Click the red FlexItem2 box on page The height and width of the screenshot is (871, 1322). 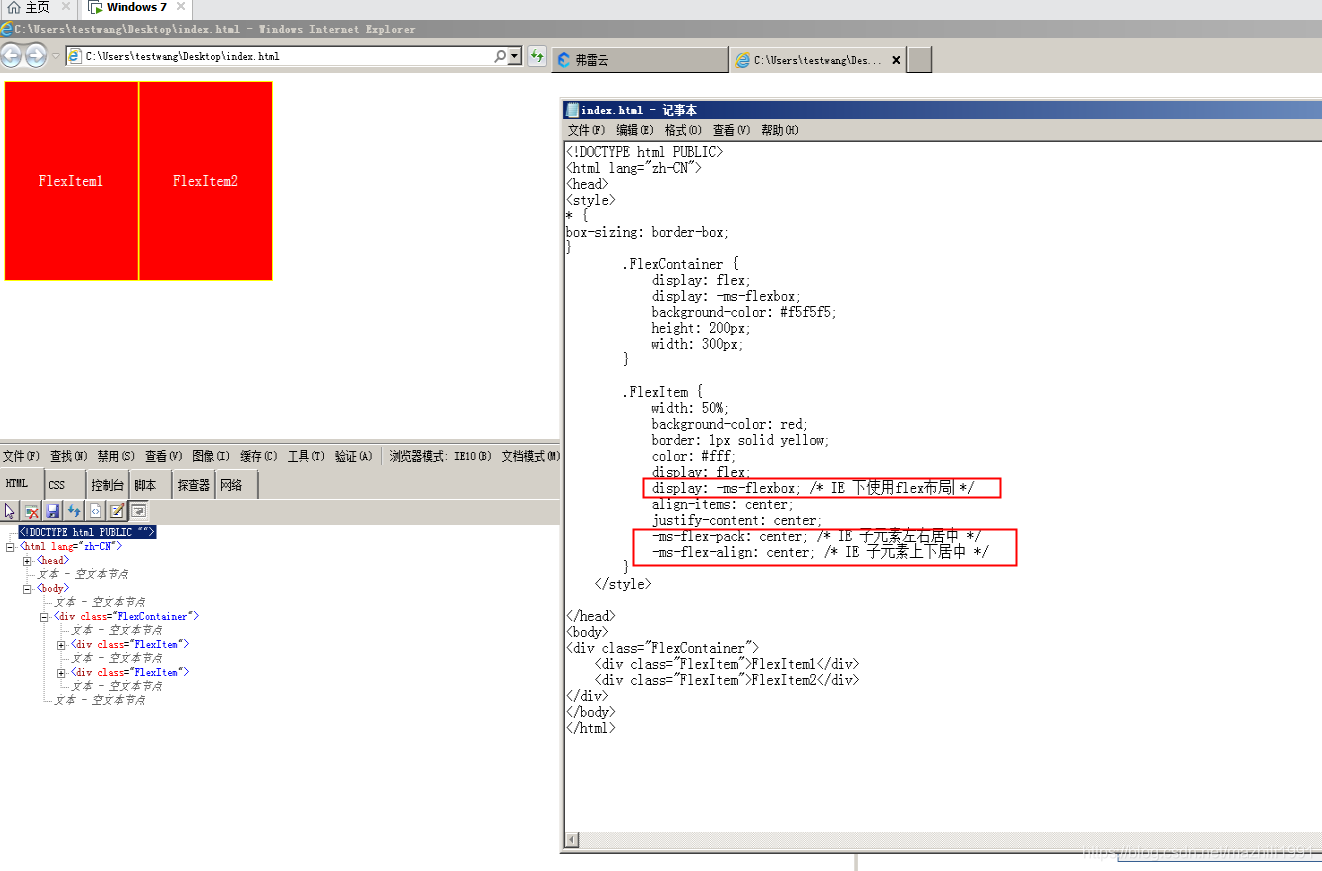click(x=205, y=181)
